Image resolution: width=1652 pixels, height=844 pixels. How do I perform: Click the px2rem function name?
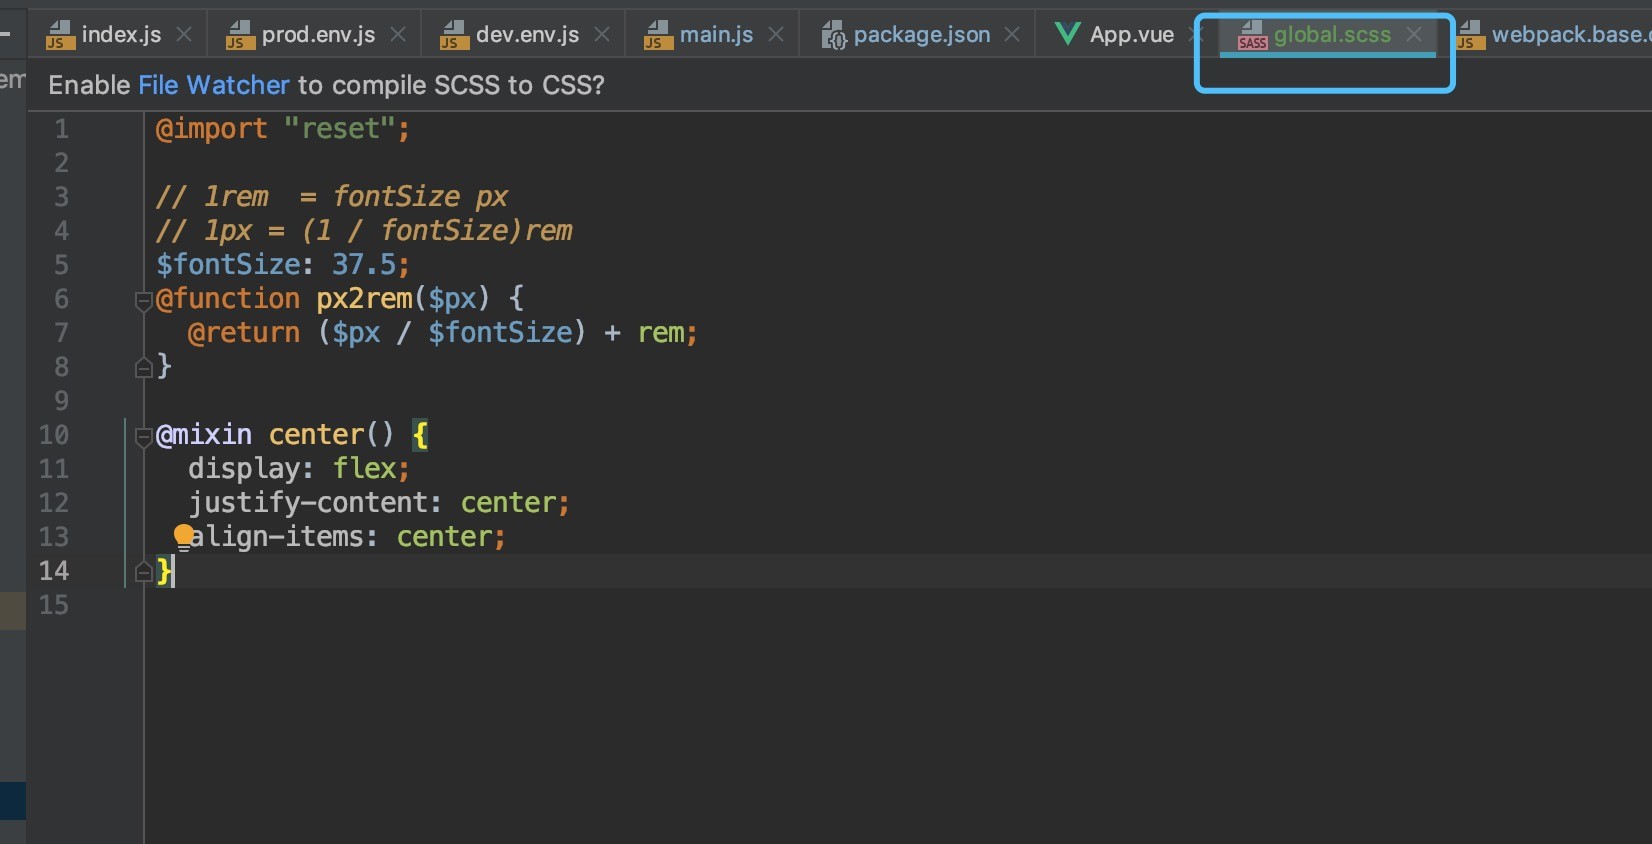[x=364, y=299]
